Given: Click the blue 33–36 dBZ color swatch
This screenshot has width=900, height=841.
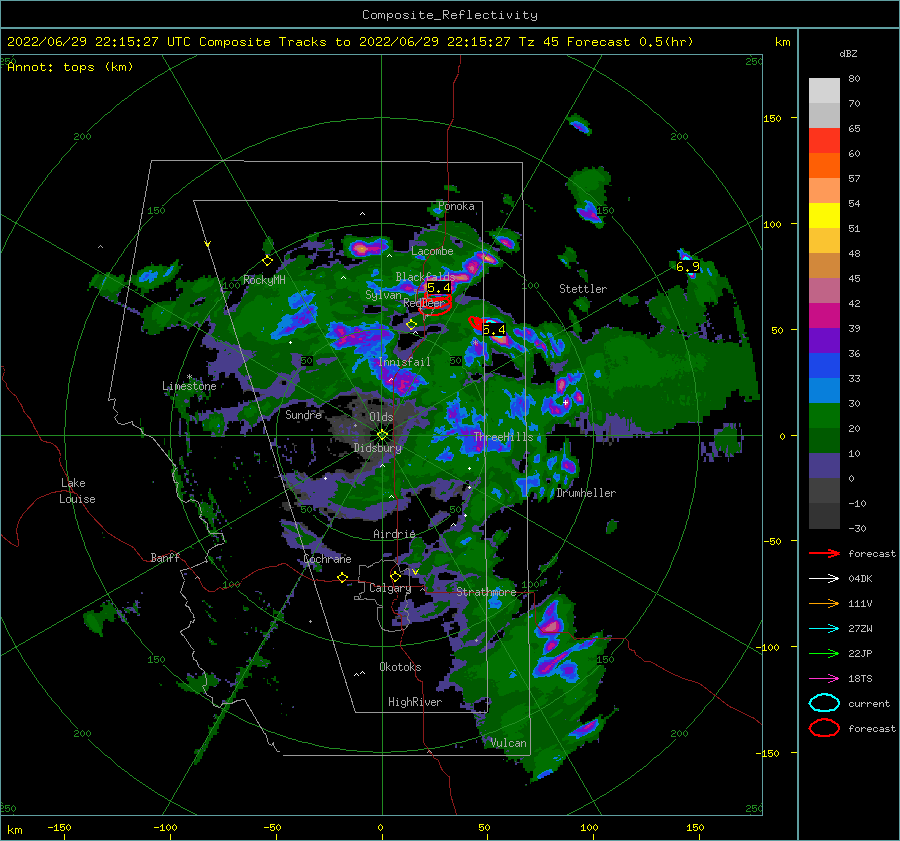Looking at the screenshot, I should click(x=824, y=366).
